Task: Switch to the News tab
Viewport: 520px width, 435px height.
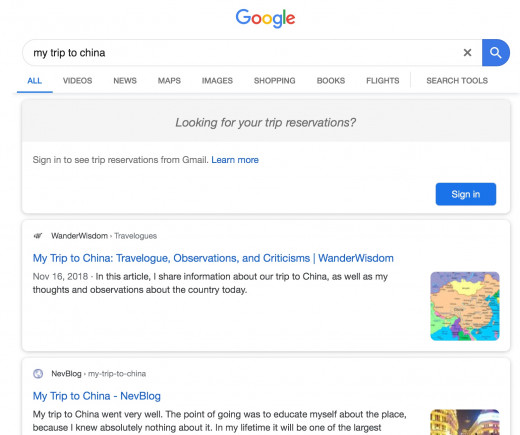Action: pos(125,81)
